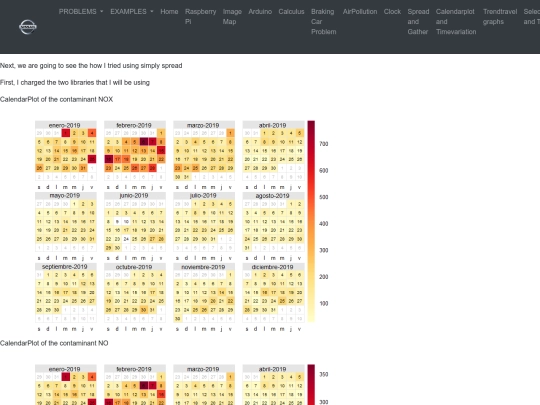
Task: Click the 100 label on NOX color scale
Action: (x=324, y=303)
